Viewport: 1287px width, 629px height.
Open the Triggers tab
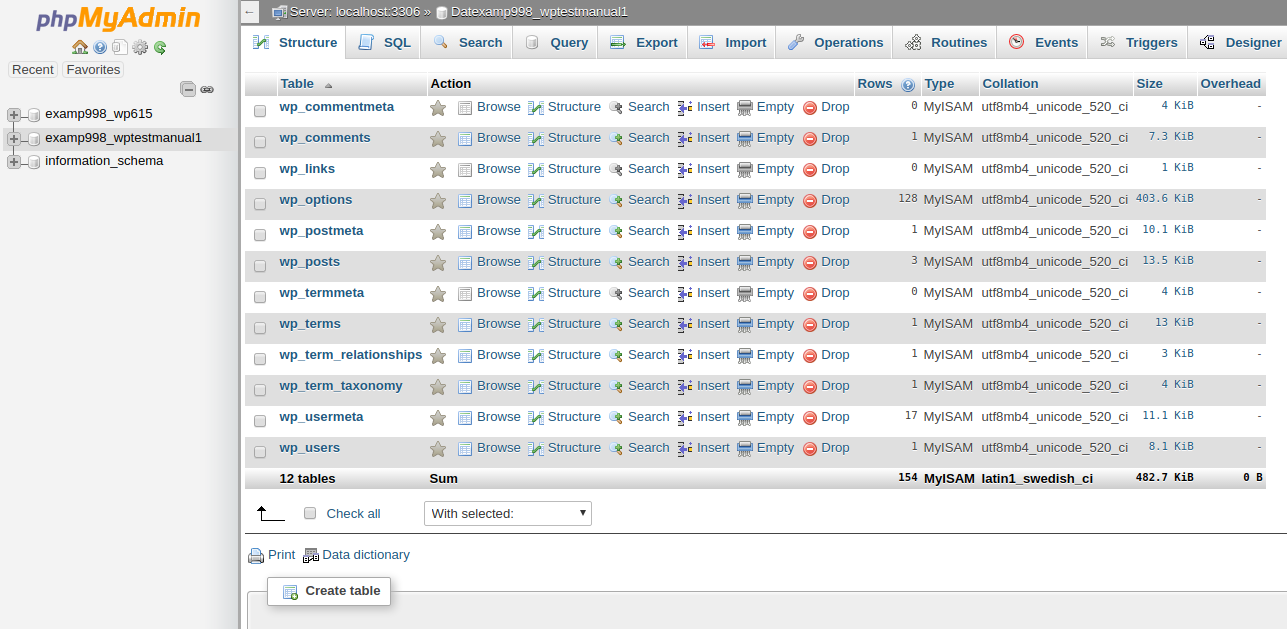1138,43
